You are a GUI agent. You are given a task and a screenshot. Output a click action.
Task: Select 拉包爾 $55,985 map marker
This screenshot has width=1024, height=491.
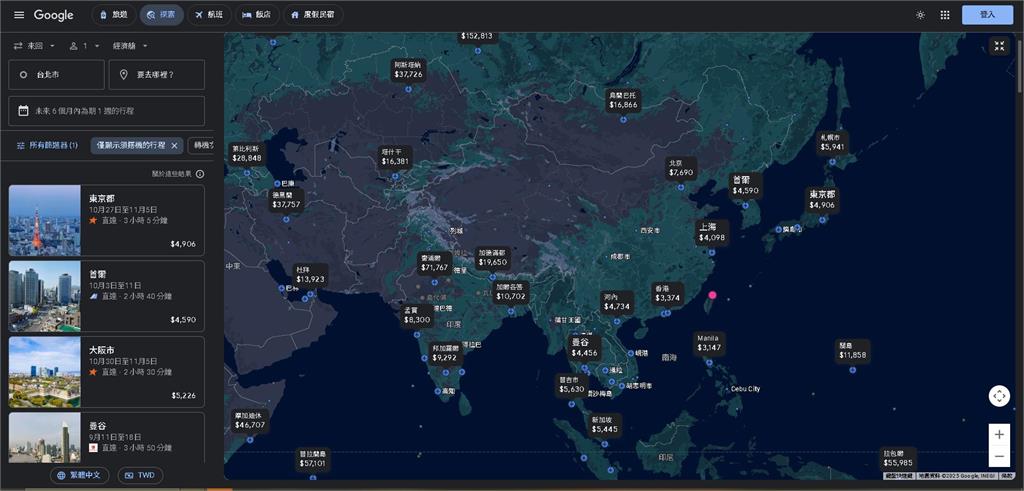897,458
